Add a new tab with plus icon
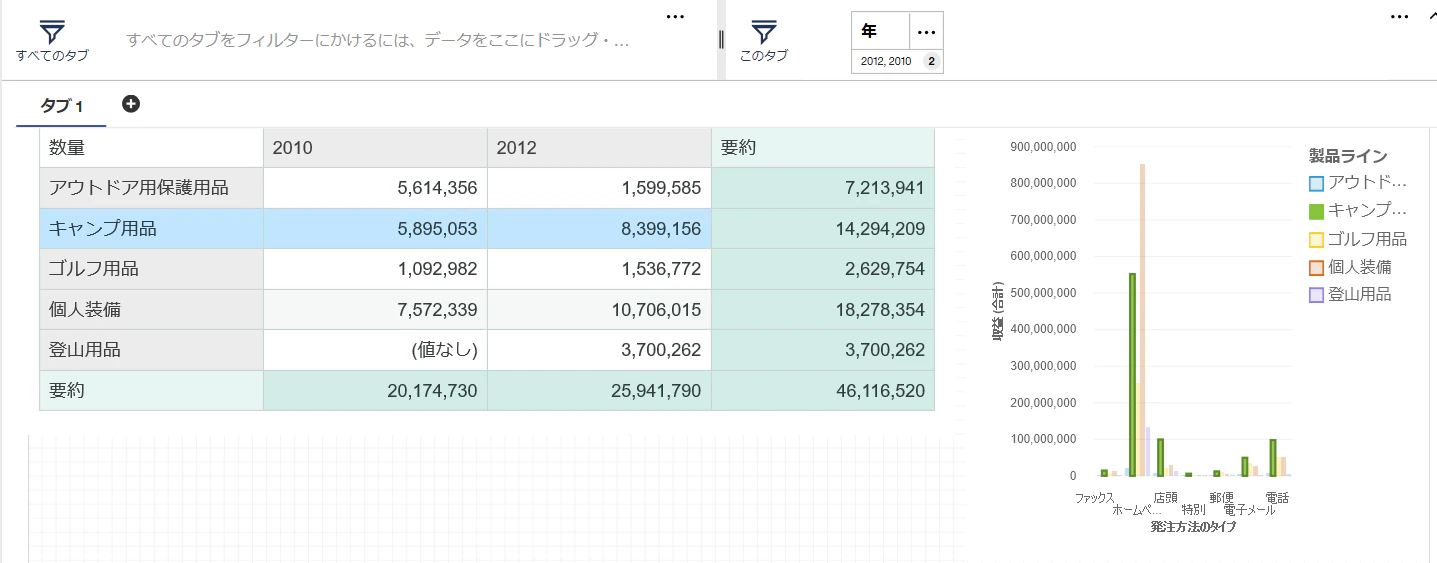The image size is (1437, 563). [x=131, y=104]
